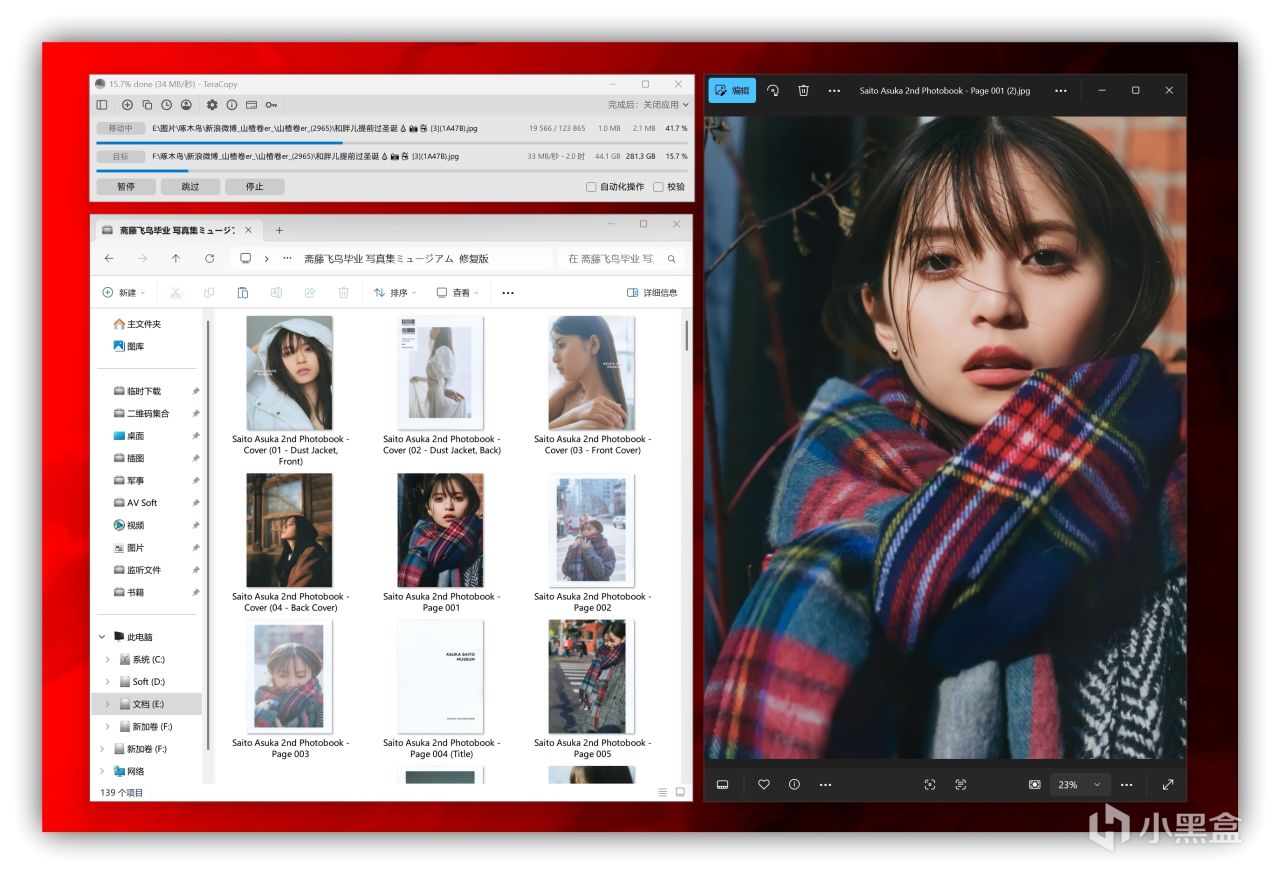1280x874 pixels.
Task: Open 主文件夹 in the sidebar
Action: pyautogui.click(x=137, y=324)
